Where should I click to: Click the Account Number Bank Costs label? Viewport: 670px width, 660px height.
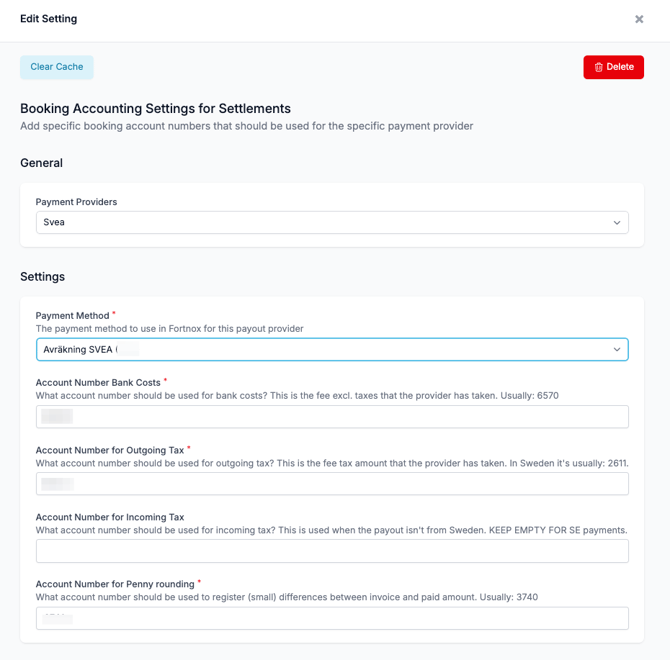click(98, 383)
